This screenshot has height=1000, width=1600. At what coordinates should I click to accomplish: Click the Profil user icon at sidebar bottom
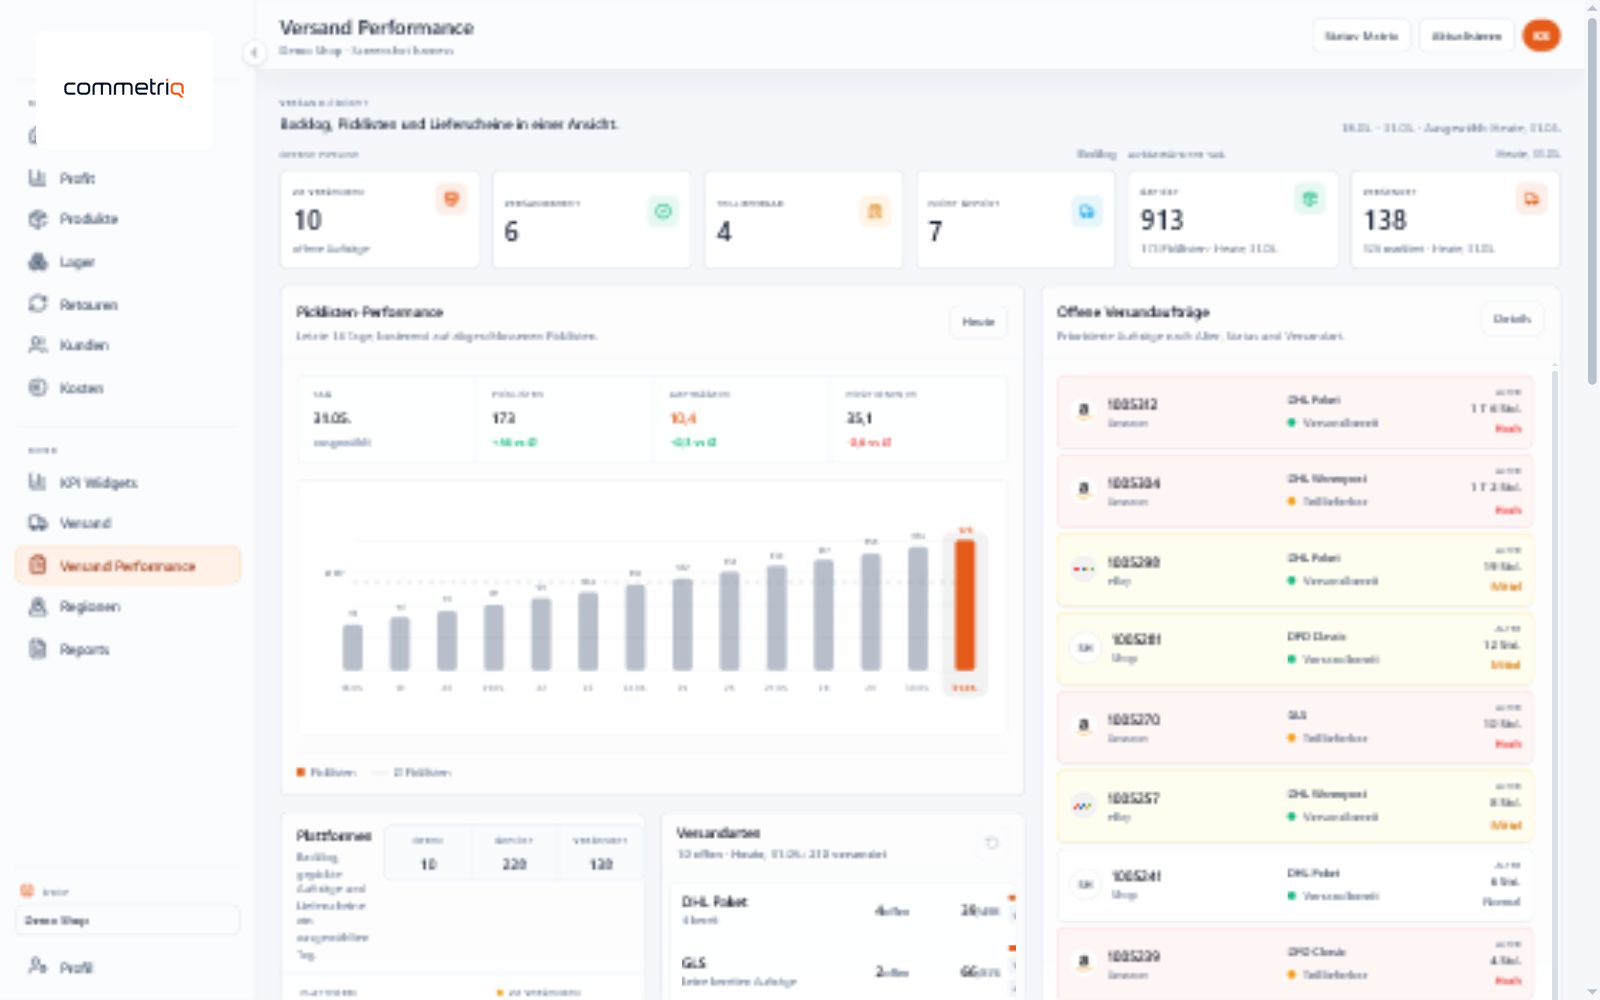pyautogui.click(x=37, y=966)
